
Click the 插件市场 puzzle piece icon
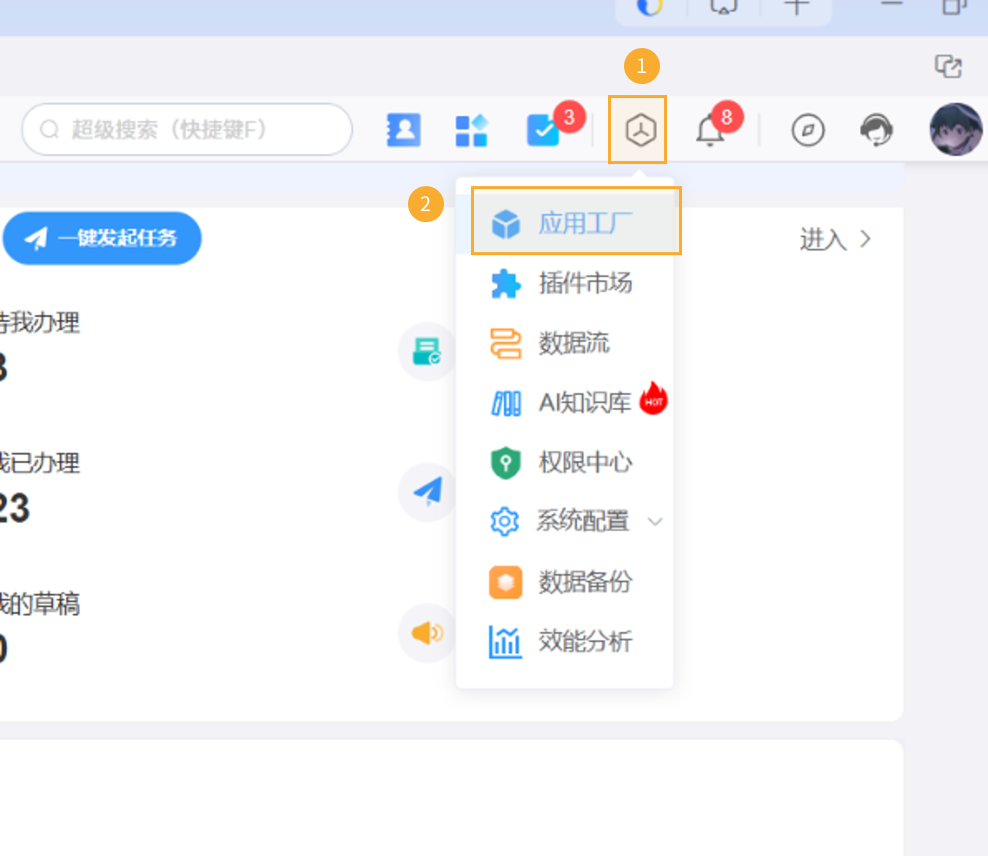coord(505,283)
